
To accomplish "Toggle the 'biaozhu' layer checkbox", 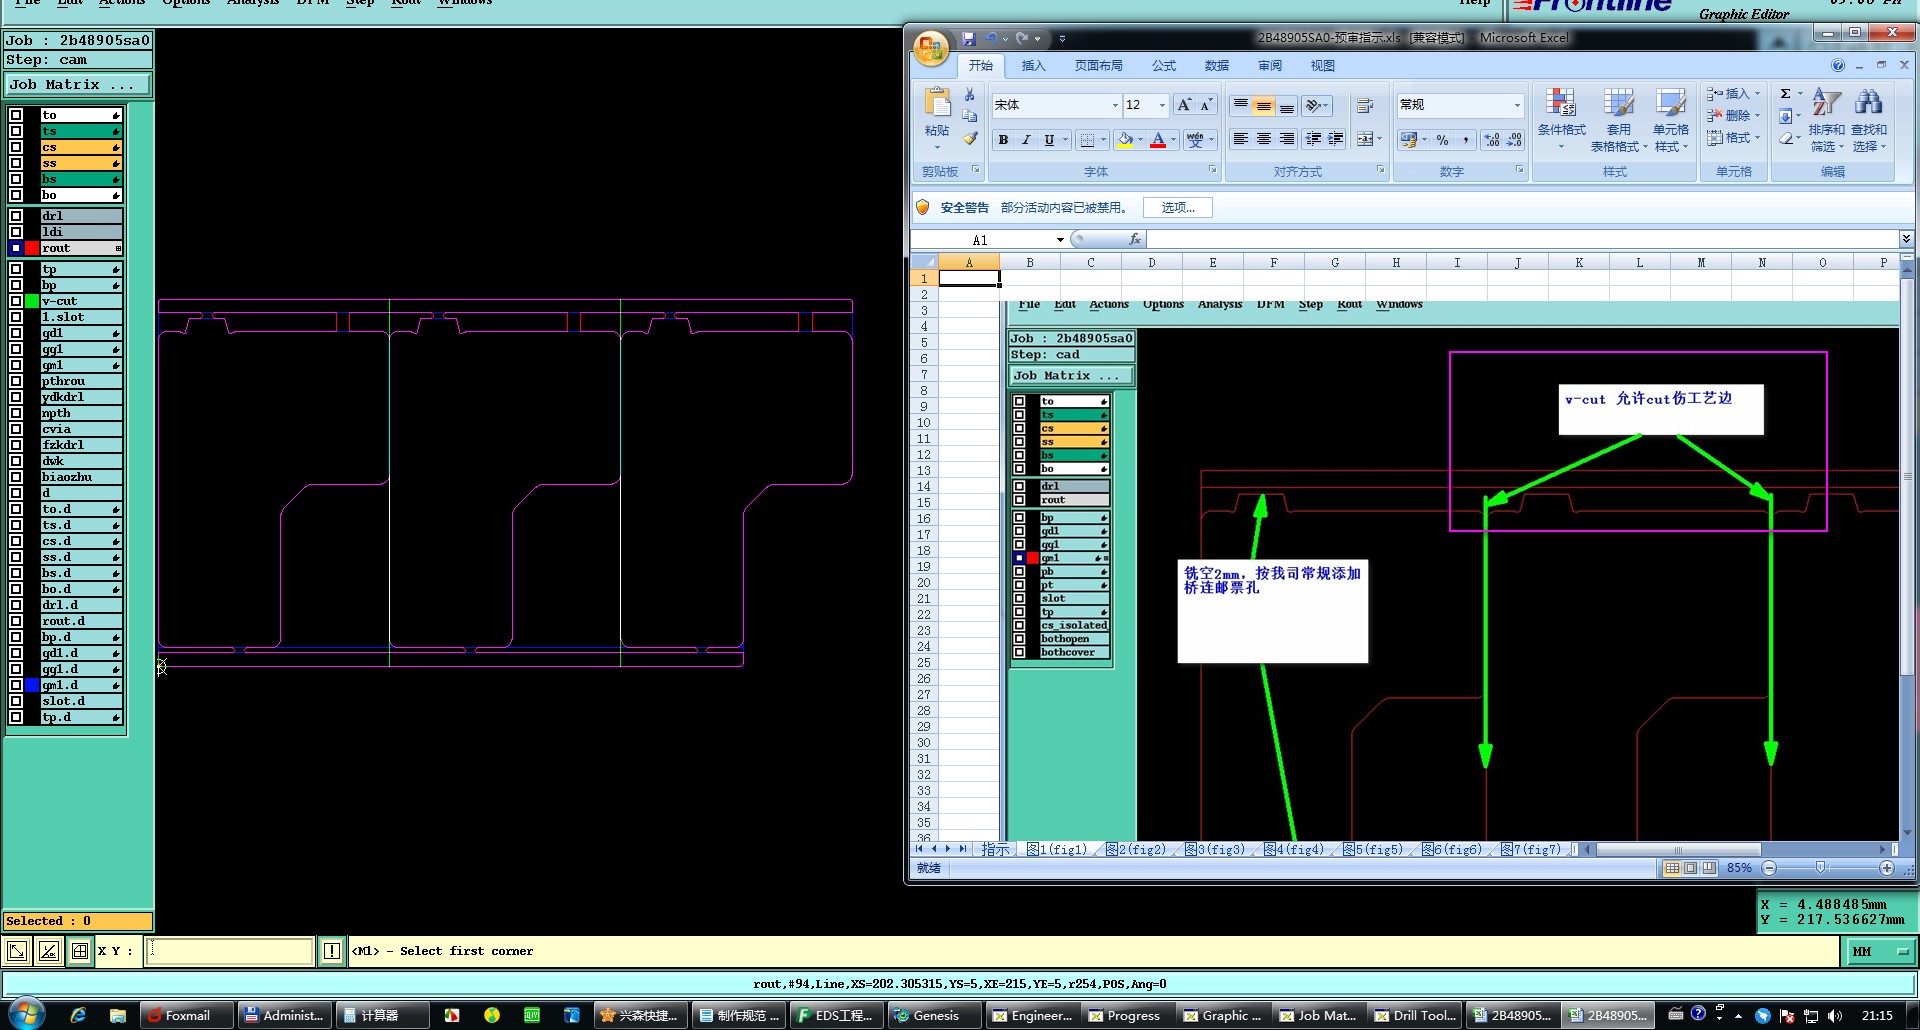I will tap(16, 477).
